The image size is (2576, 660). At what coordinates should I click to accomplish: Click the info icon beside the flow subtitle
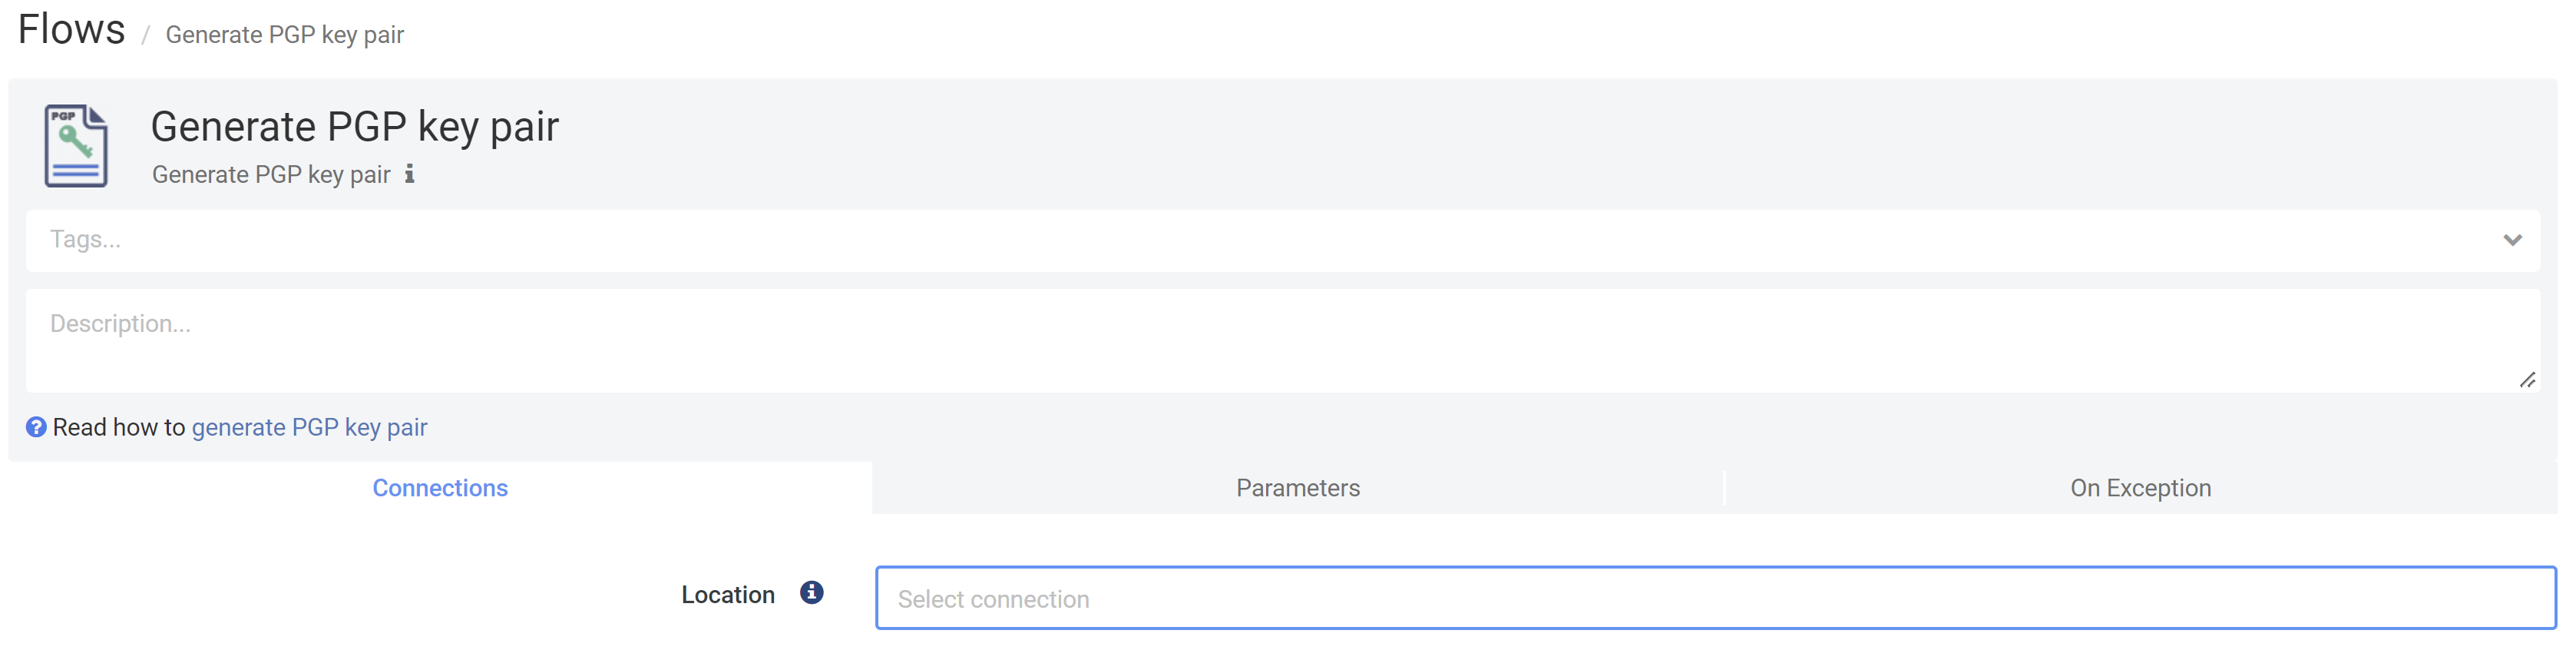(x=408, y=174)
